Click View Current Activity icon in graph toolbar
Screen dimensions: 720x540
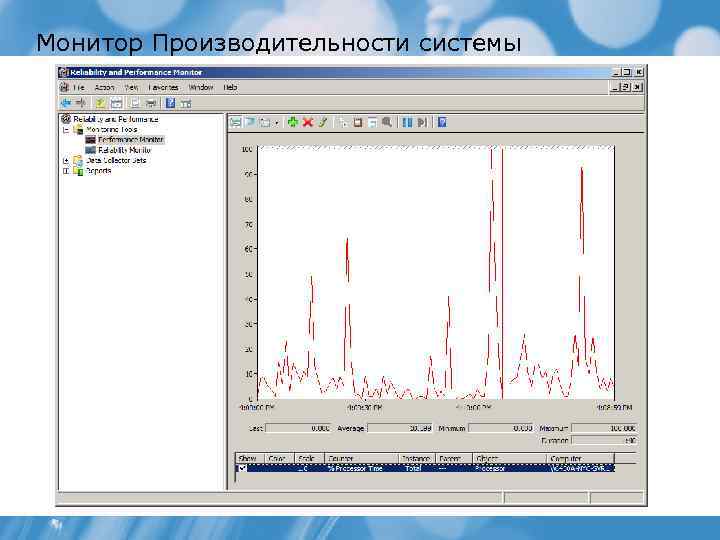click(236, 122)
